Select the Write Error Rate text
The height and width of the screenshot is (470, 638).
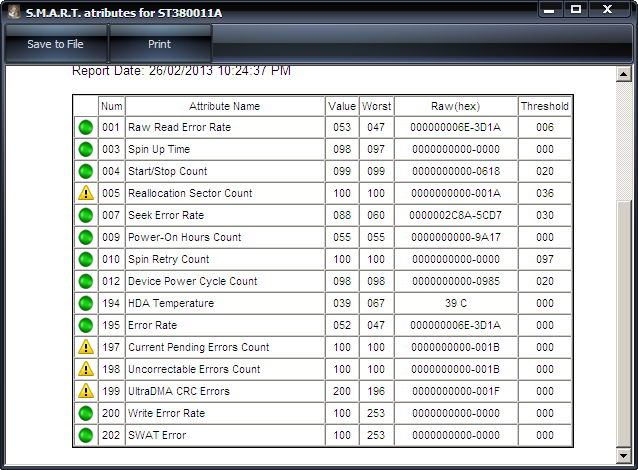click(x=166, y=413)
